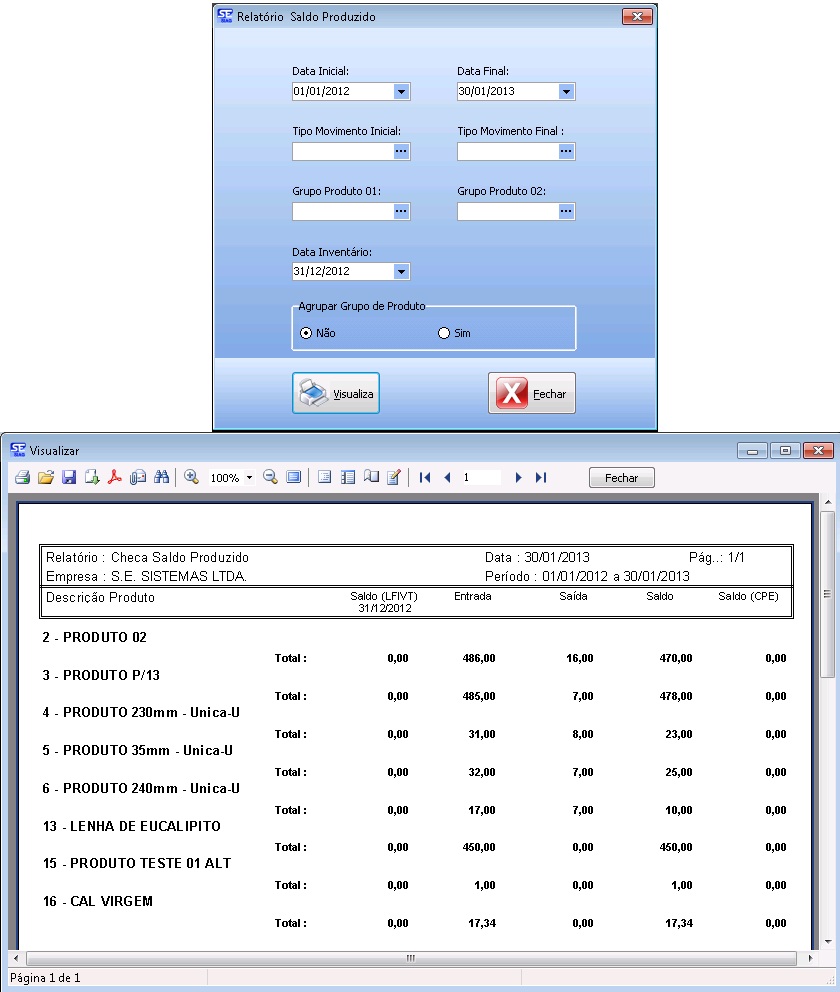Click the binoculars find icon

[x=161, y=478]
